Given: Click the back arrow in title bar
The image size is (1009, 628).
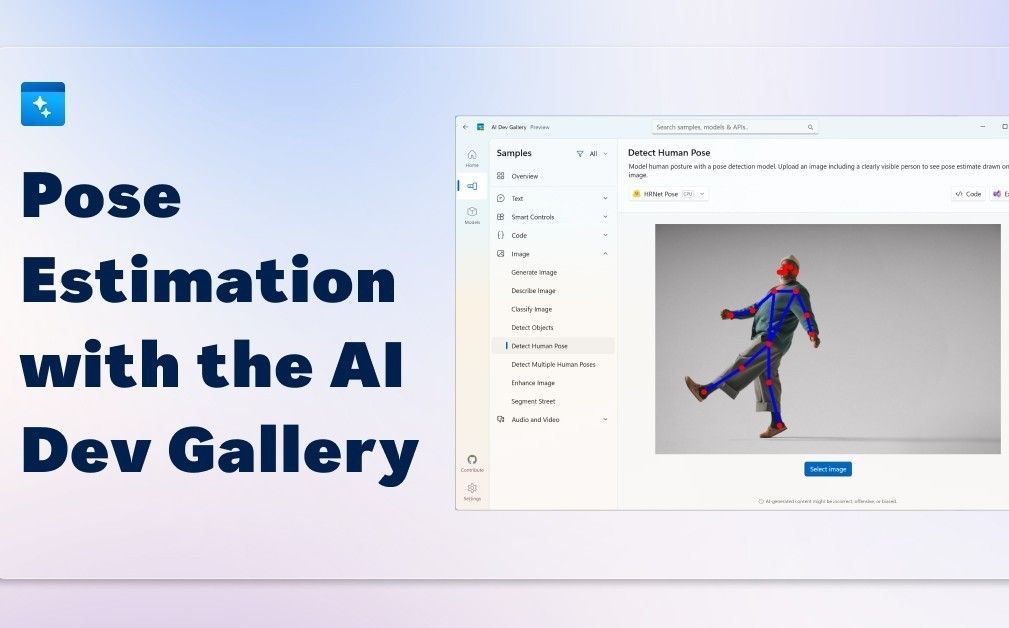Looking at the screenshot, I should click(465, 127).
